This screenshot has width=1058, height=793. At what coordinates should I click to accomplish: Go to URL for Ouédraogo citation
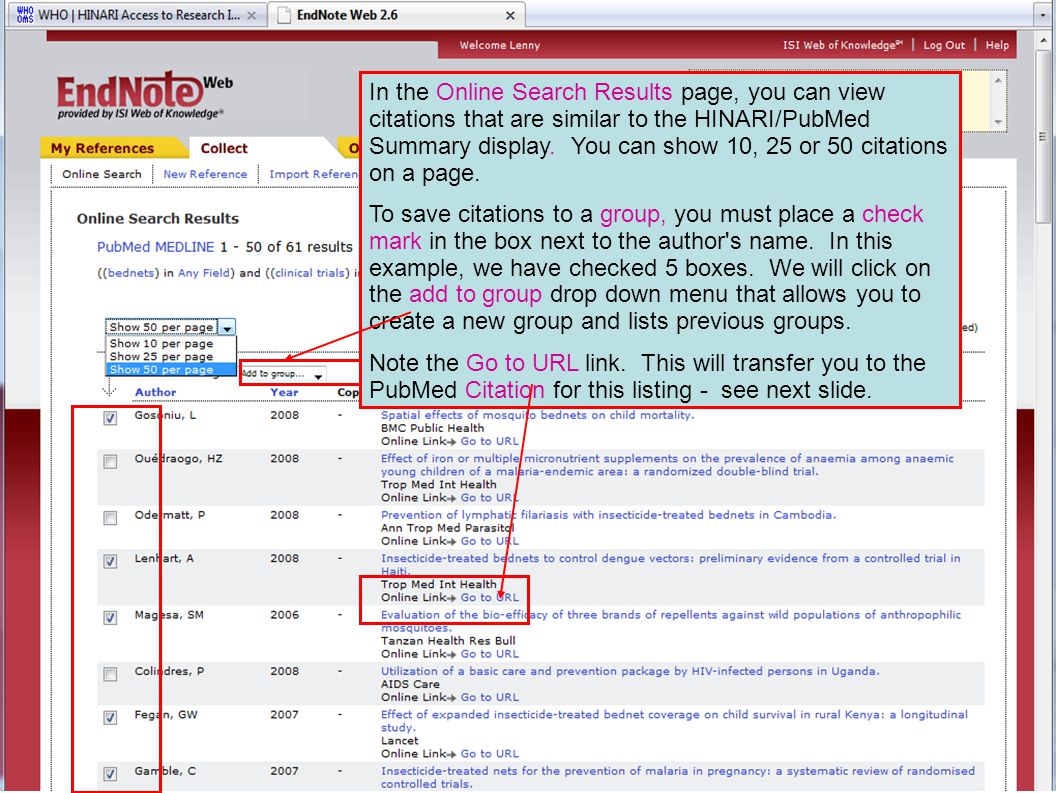490,498
